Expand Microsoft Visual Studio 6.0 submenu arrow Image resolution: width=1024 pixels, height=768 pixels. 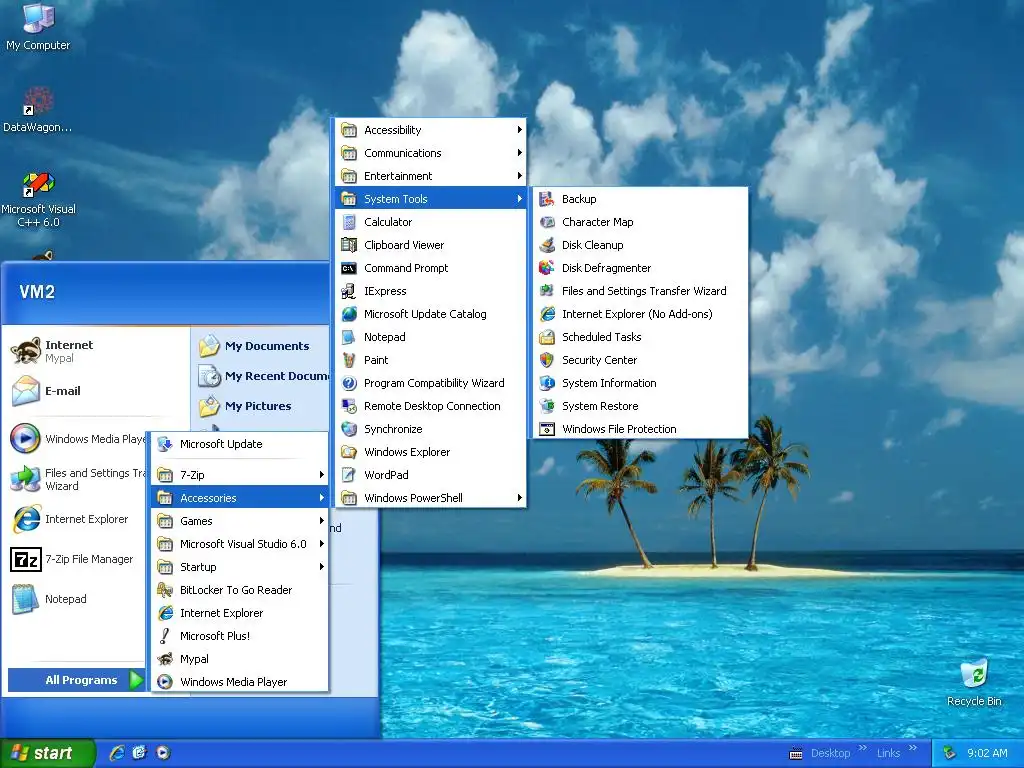321,543
